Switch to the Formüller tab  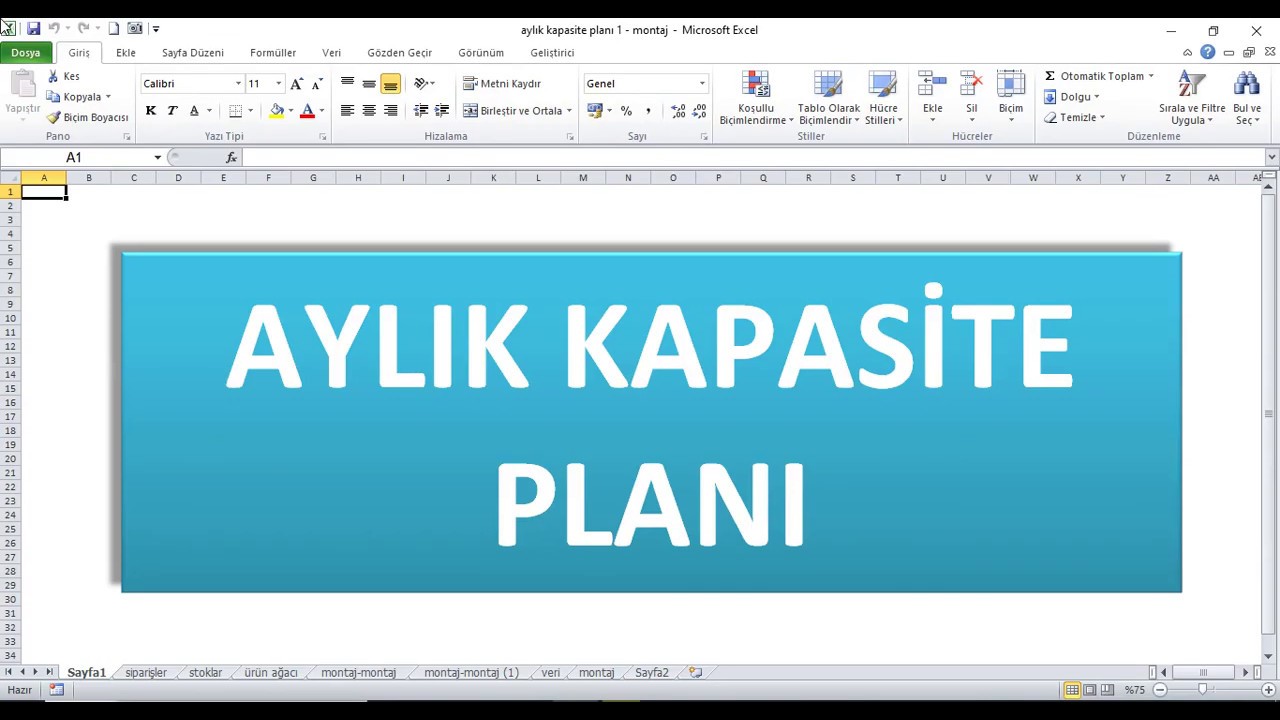click(x=273, y=53)
